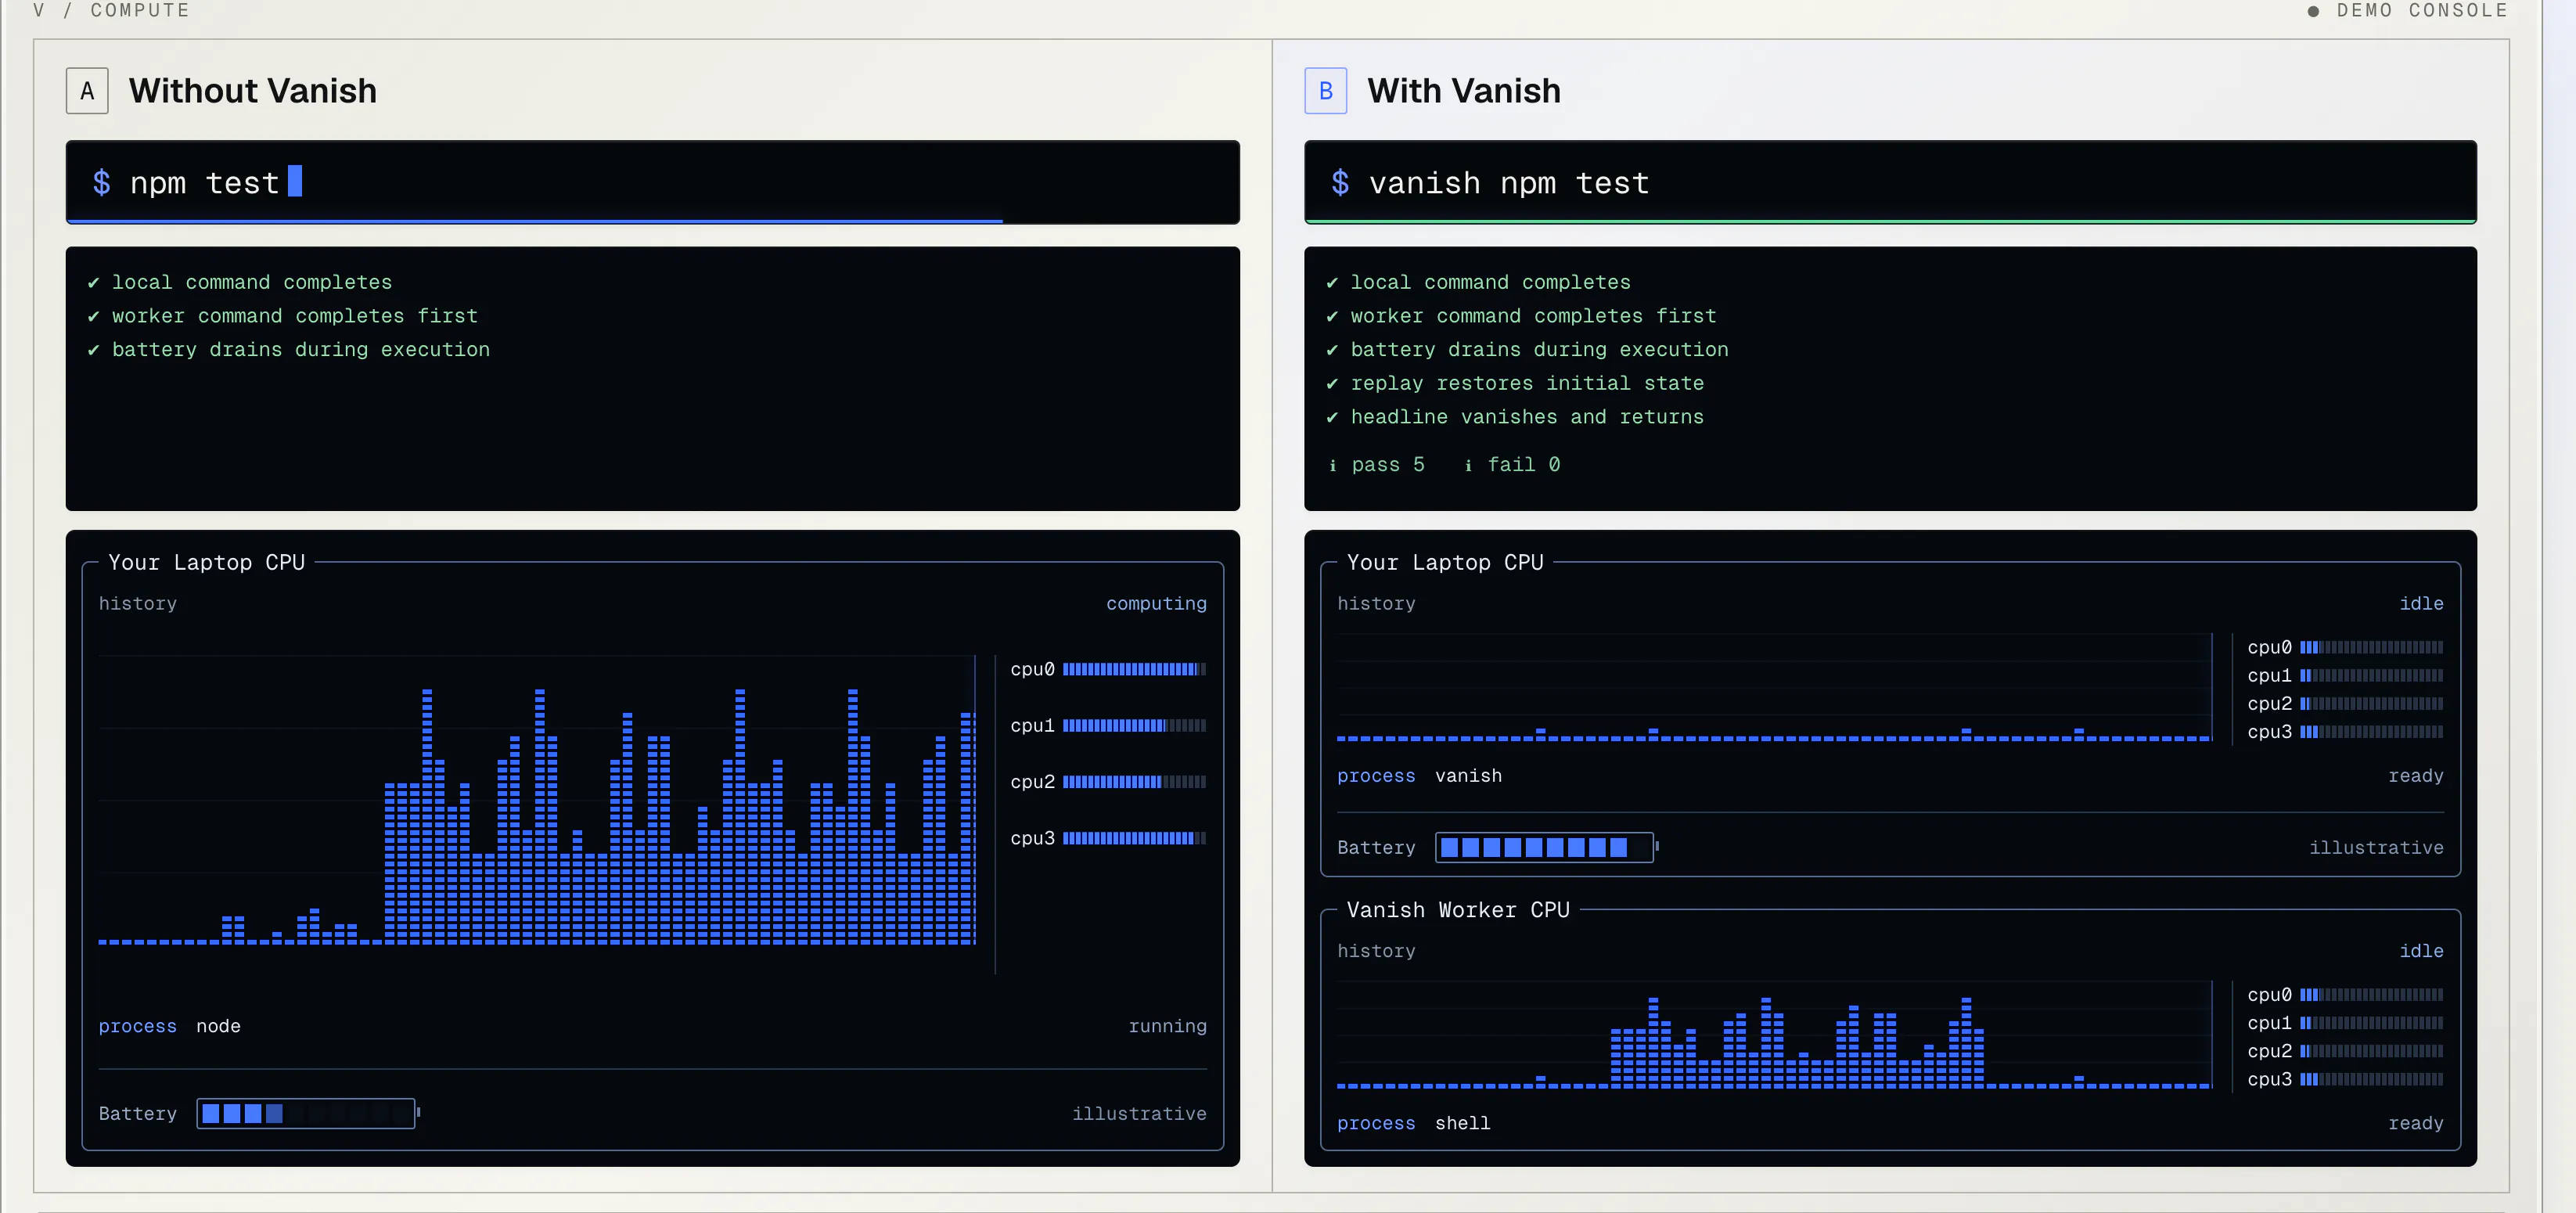
Task: Select 'worker command completes first' in With Vanish output
Action: [x=1533, y=317]
